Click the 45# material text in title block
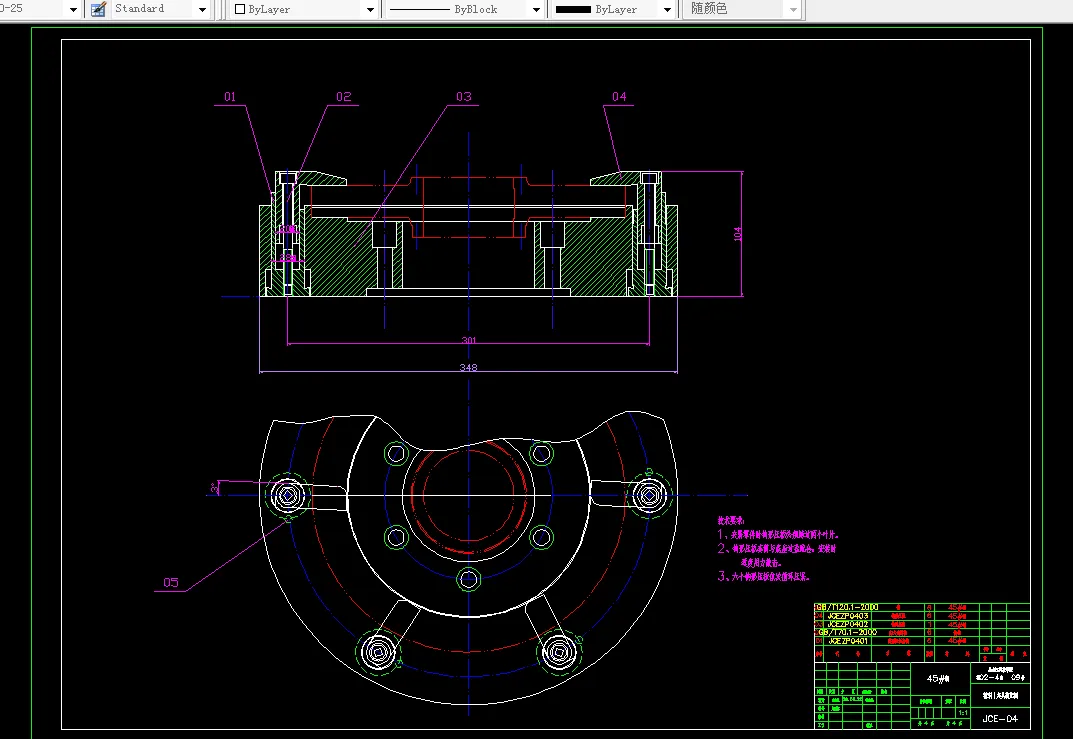The height and width of the screenshot is (739, 1073). pos(938,679)
